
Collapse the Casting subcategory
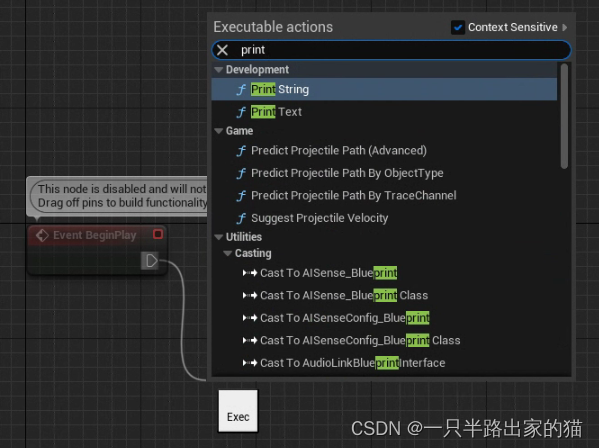(x=228, y=254)
